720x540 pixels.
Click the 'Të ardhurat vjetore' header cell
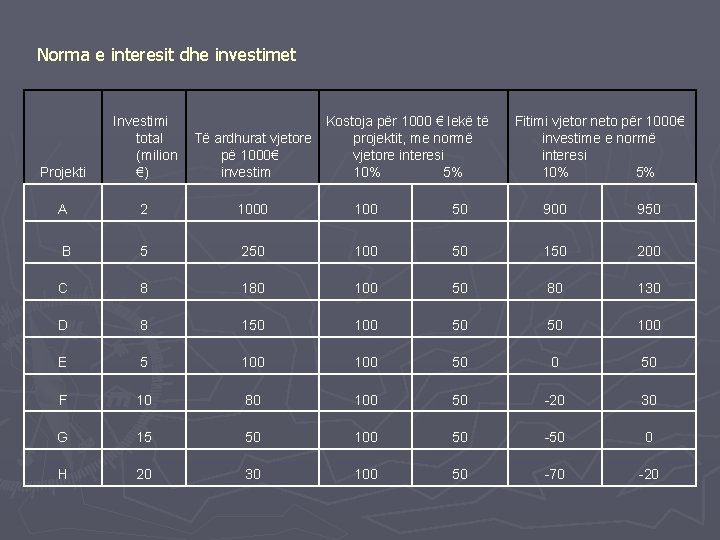(x=253, y=137)
